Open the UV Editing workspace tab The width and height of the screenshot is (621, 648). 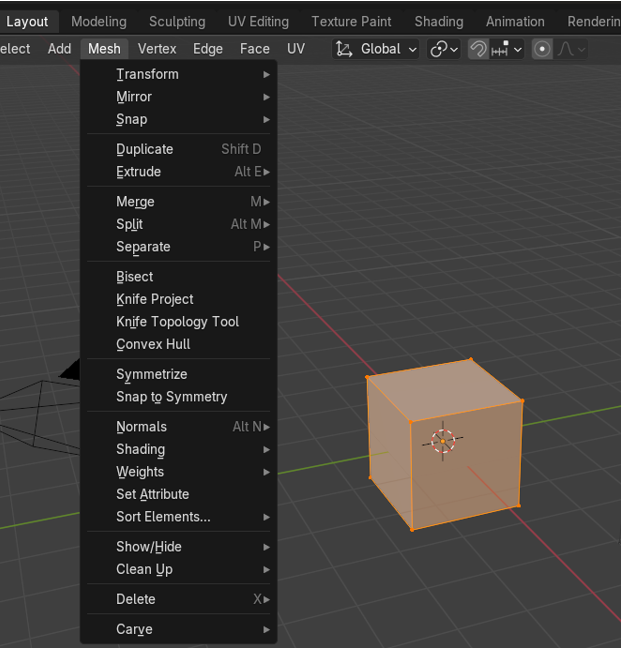(258, 21)
